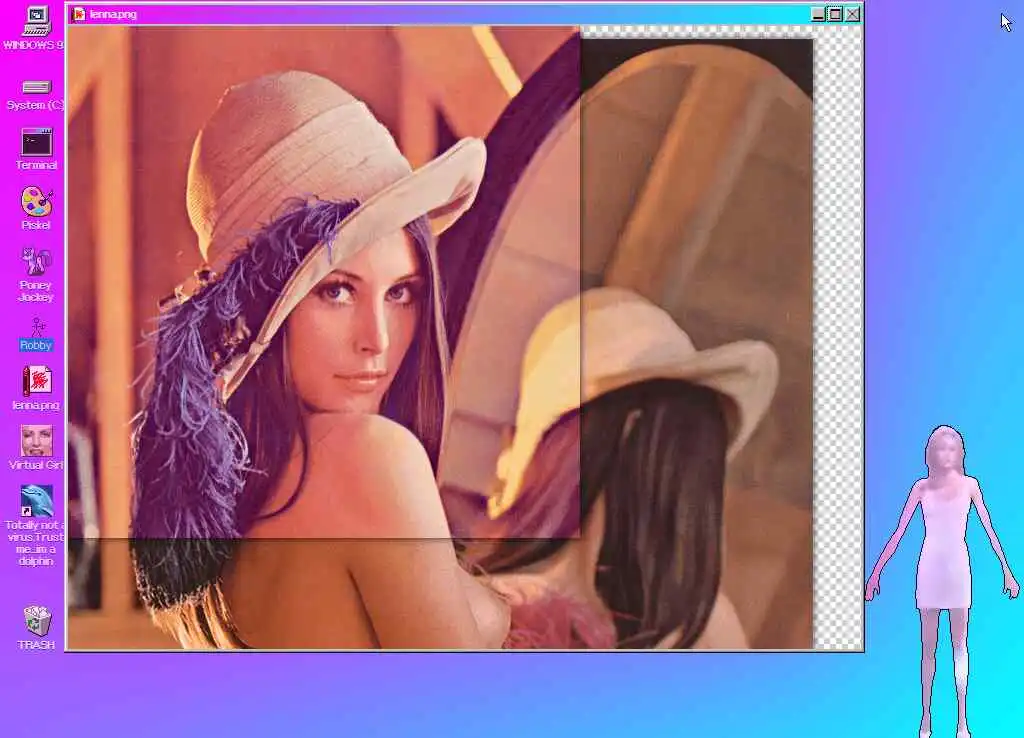This screenshot has height=738, width=1024.
Task: Click the Lenna image inside the viewer window
Action: (x=441, y=337)
